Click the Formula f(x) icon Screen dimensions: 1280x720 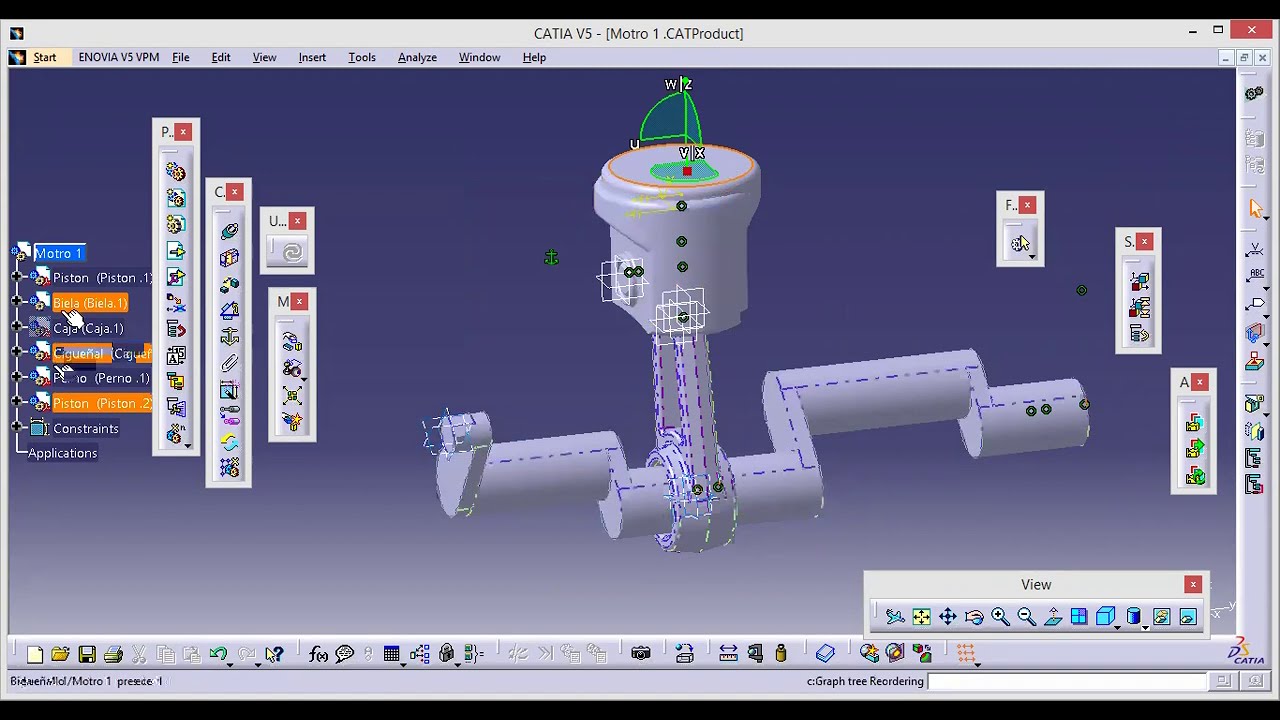click(x=318, y=654)
